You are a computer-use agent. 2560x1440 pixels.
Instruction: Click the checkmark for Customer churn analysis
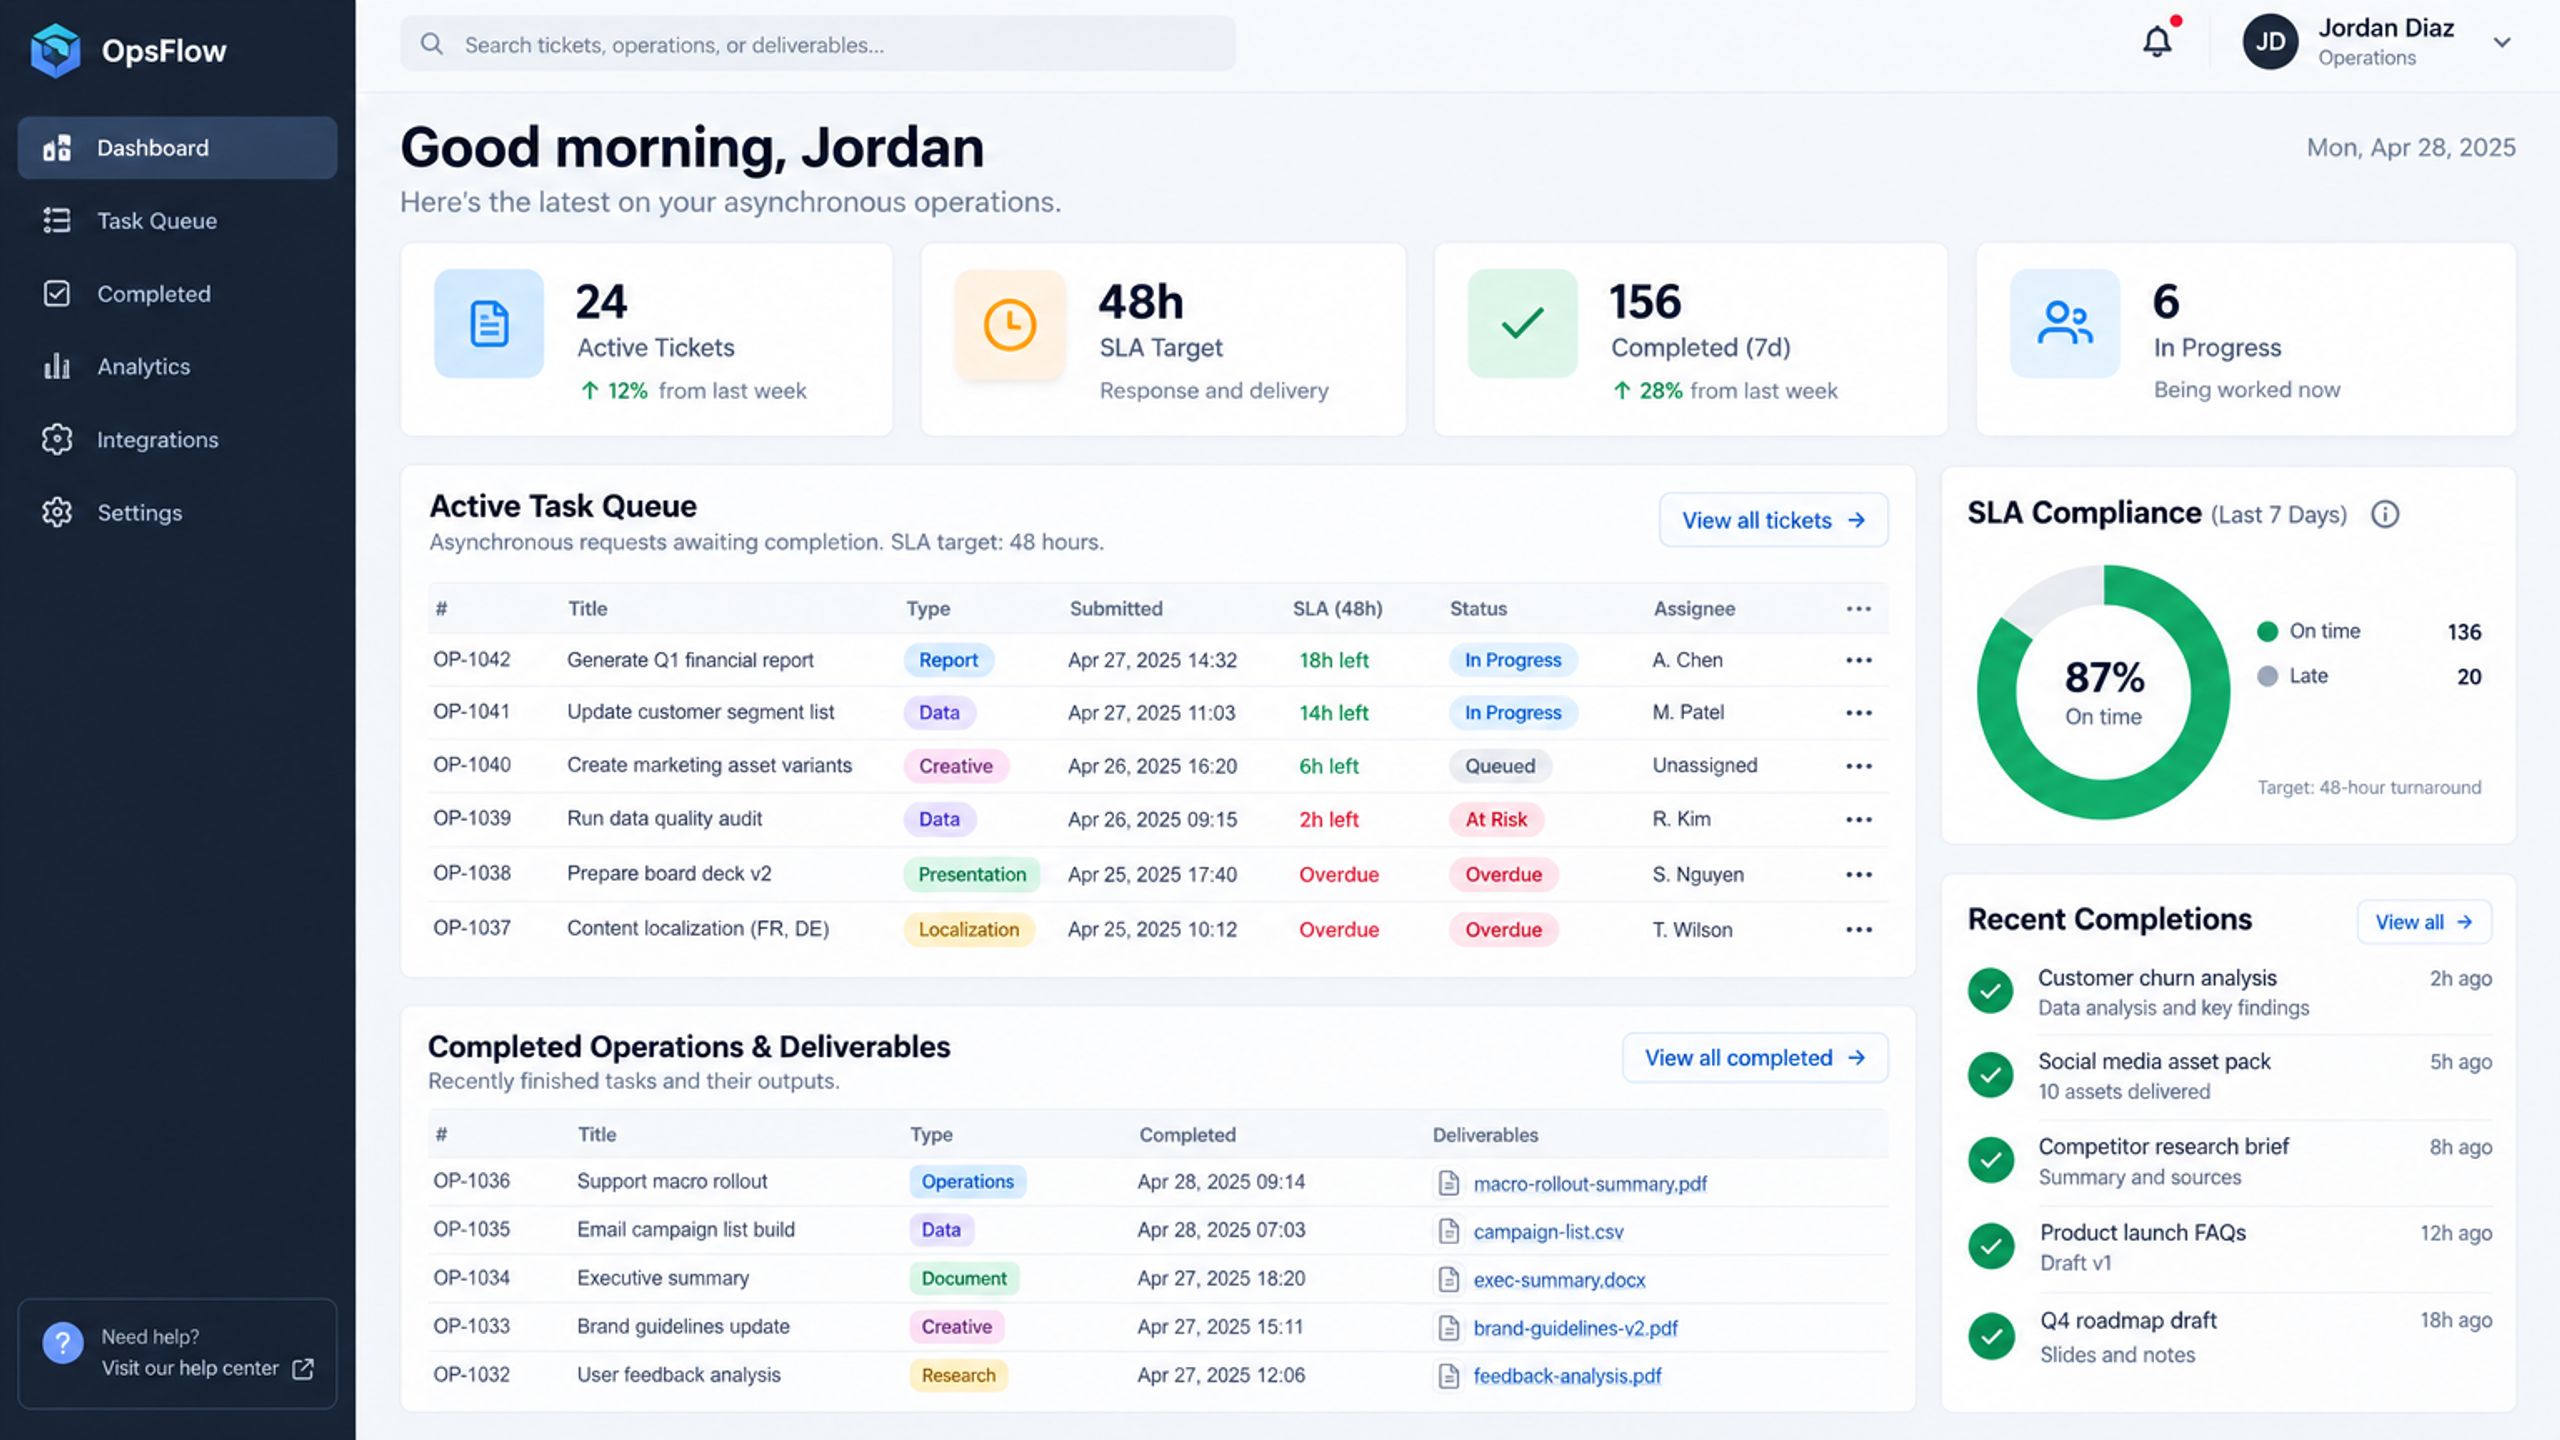1991,991
